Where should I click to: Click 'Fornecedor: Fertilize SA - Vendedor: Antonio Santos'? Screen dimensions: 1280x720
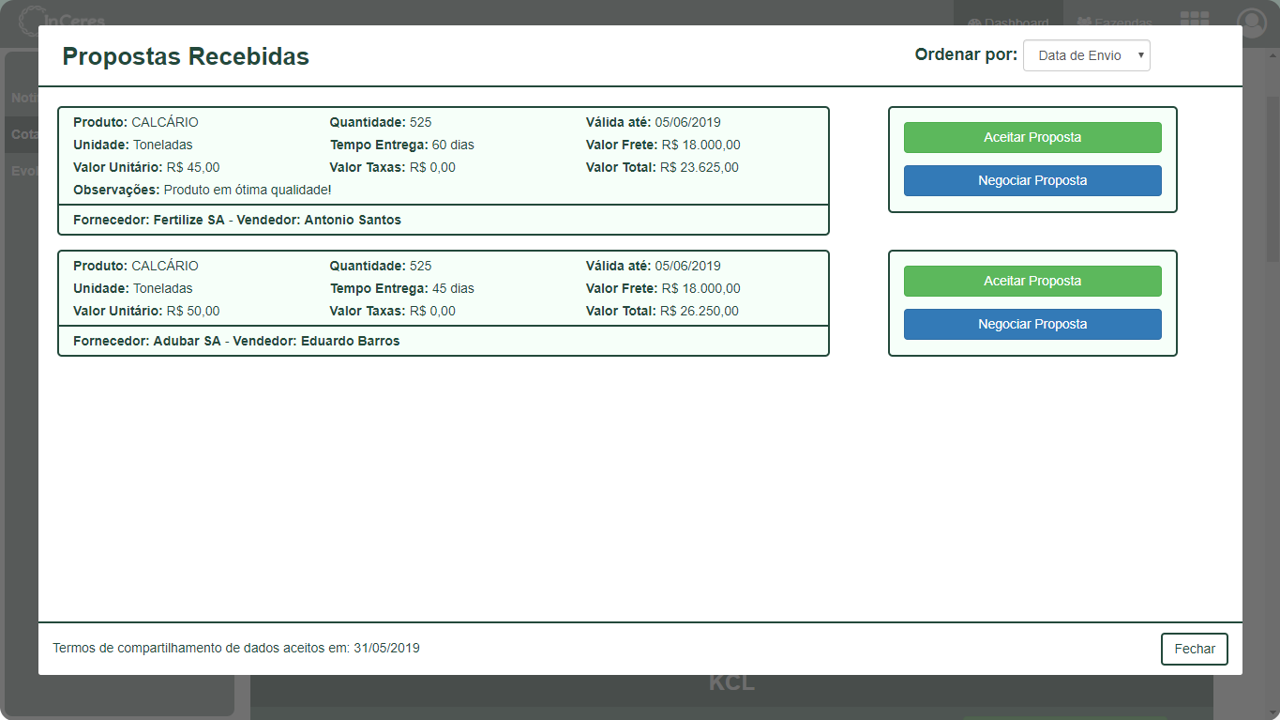(237, 220)
